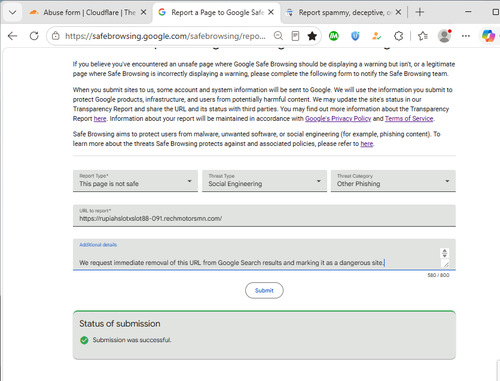
Task: Open the blue shield extension icon
Action: pos(355,36)
